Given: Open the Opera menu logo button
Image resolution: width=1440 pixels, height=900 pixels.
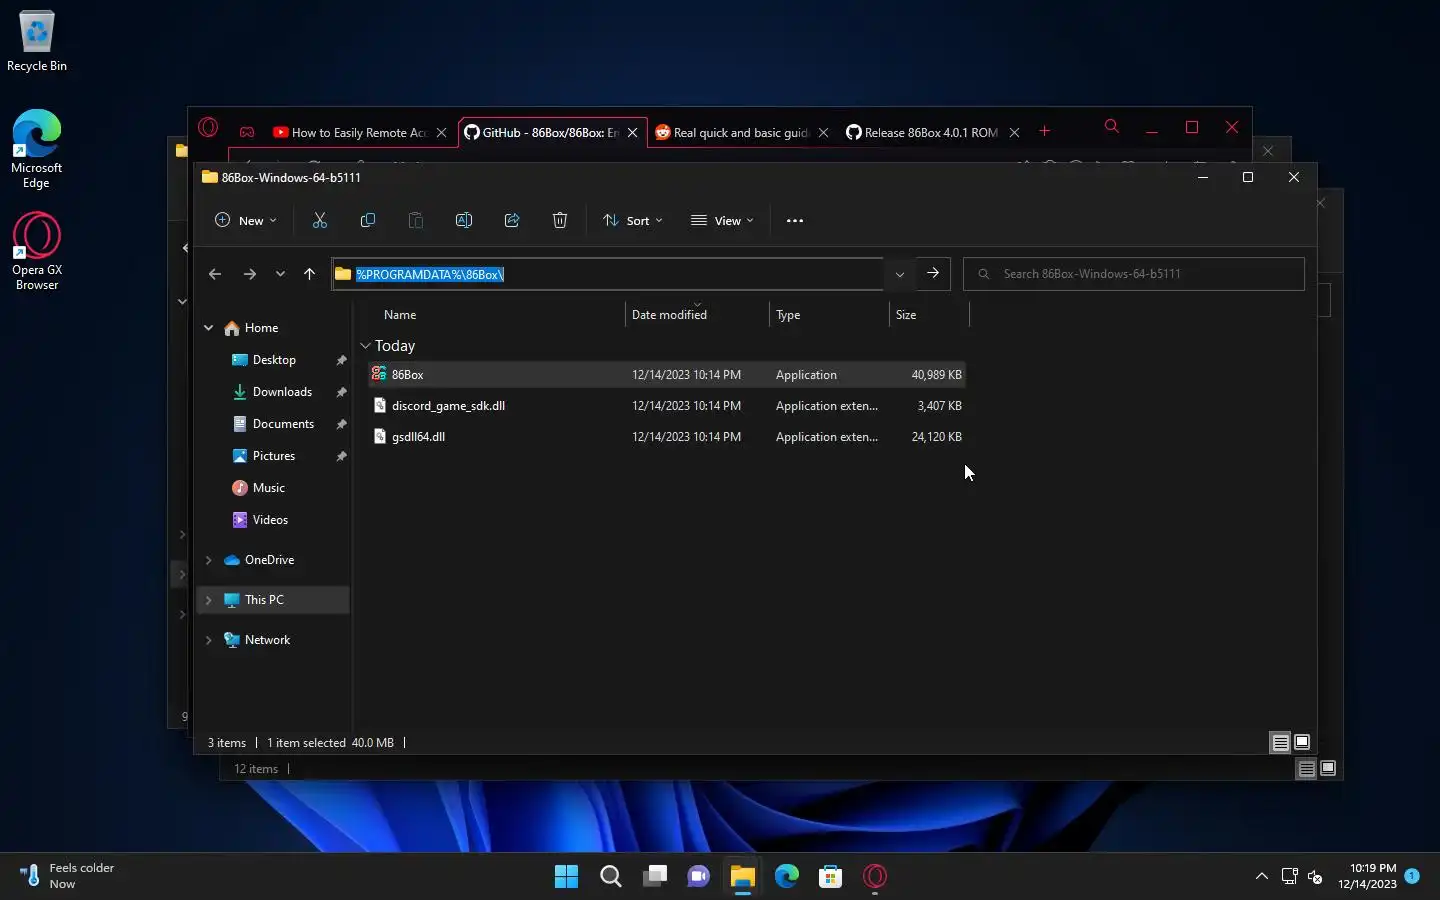Looking at the screenshot, I should pyautogui.click(x=208, y=127).
